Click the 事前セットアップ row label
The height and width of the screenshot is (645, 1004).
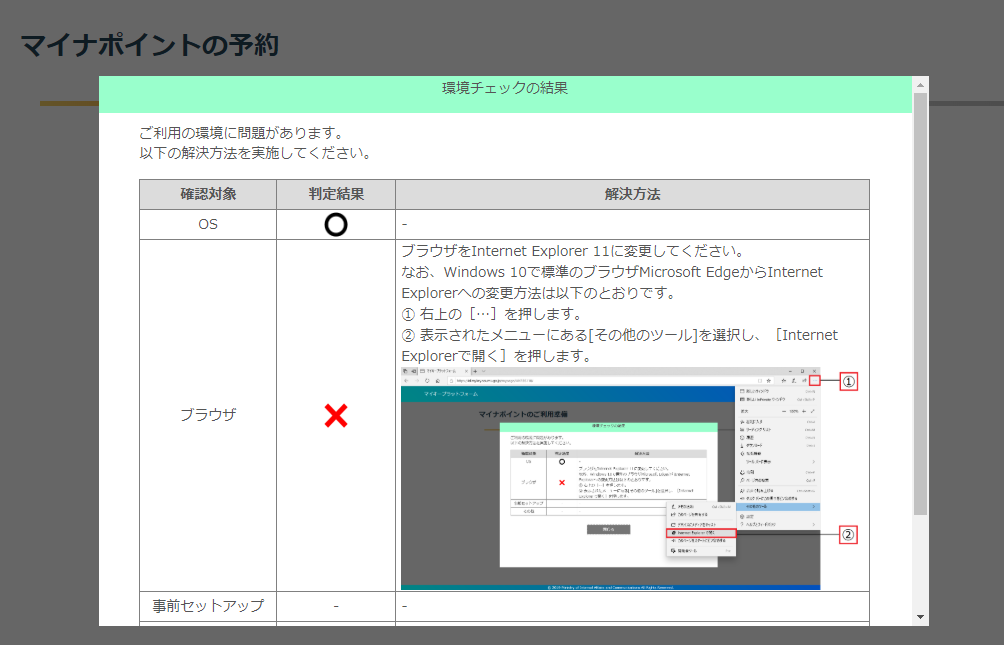tap(208, 605)
